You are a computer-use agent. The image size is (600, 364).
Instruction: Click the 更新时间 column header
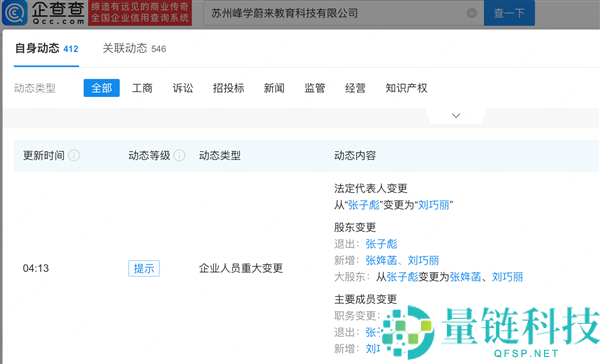click(44, 155)
